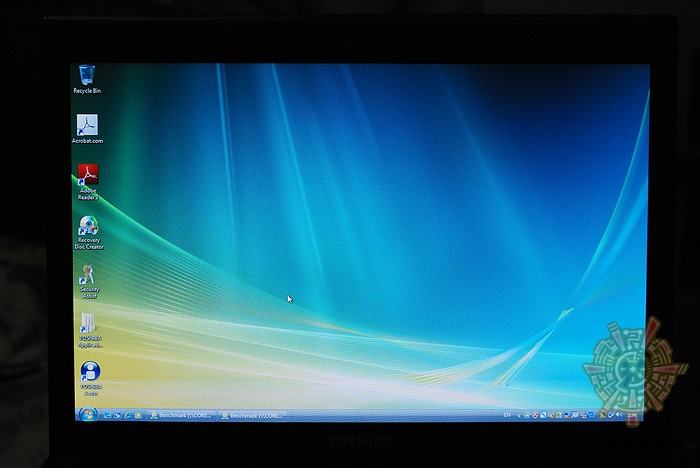Viewport: 700px width, 468px height.
Task: Open the Recycle Bin desktop icon
Action: point(87,79)
